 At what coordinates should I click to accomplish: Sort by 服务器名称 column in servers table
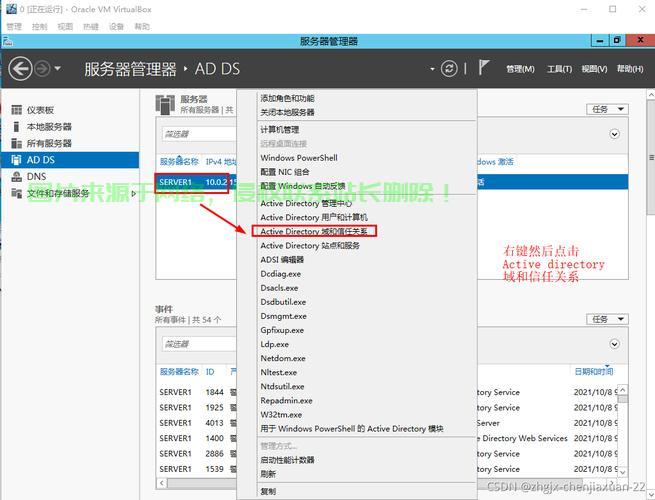coord(179,162)
